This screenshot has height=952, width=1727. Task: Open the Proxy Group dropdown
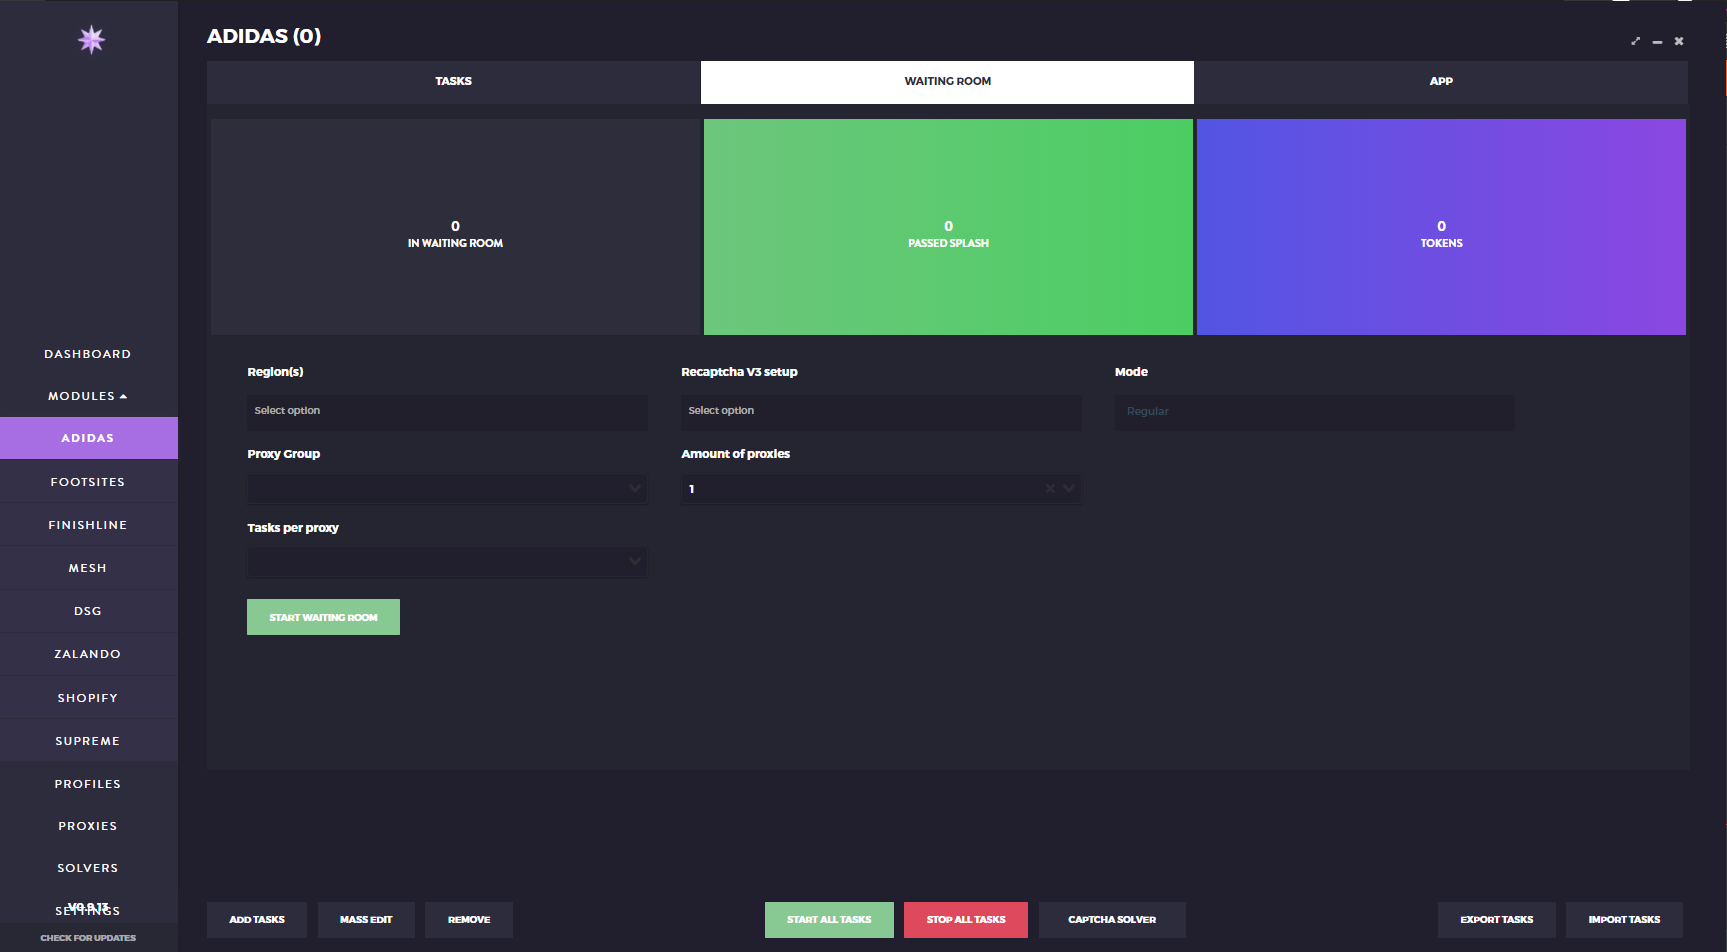pos(447,488)
